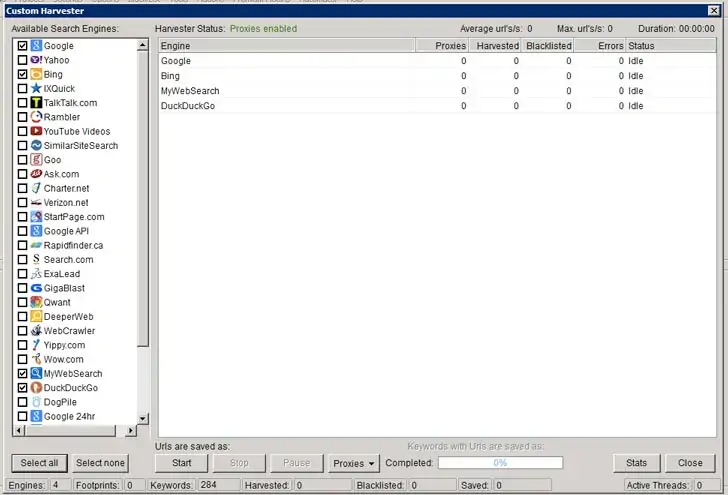Viewport: 728px width, 495px height.
Task: Click the Google search engine icon
Action: [x=36, y=46]
